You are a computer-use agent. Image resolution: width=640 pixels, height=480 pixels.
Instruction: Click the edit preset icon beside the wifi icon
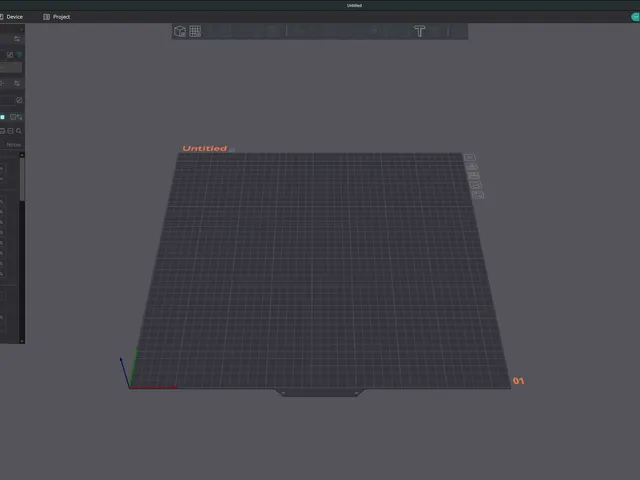(x=10, y=55)
